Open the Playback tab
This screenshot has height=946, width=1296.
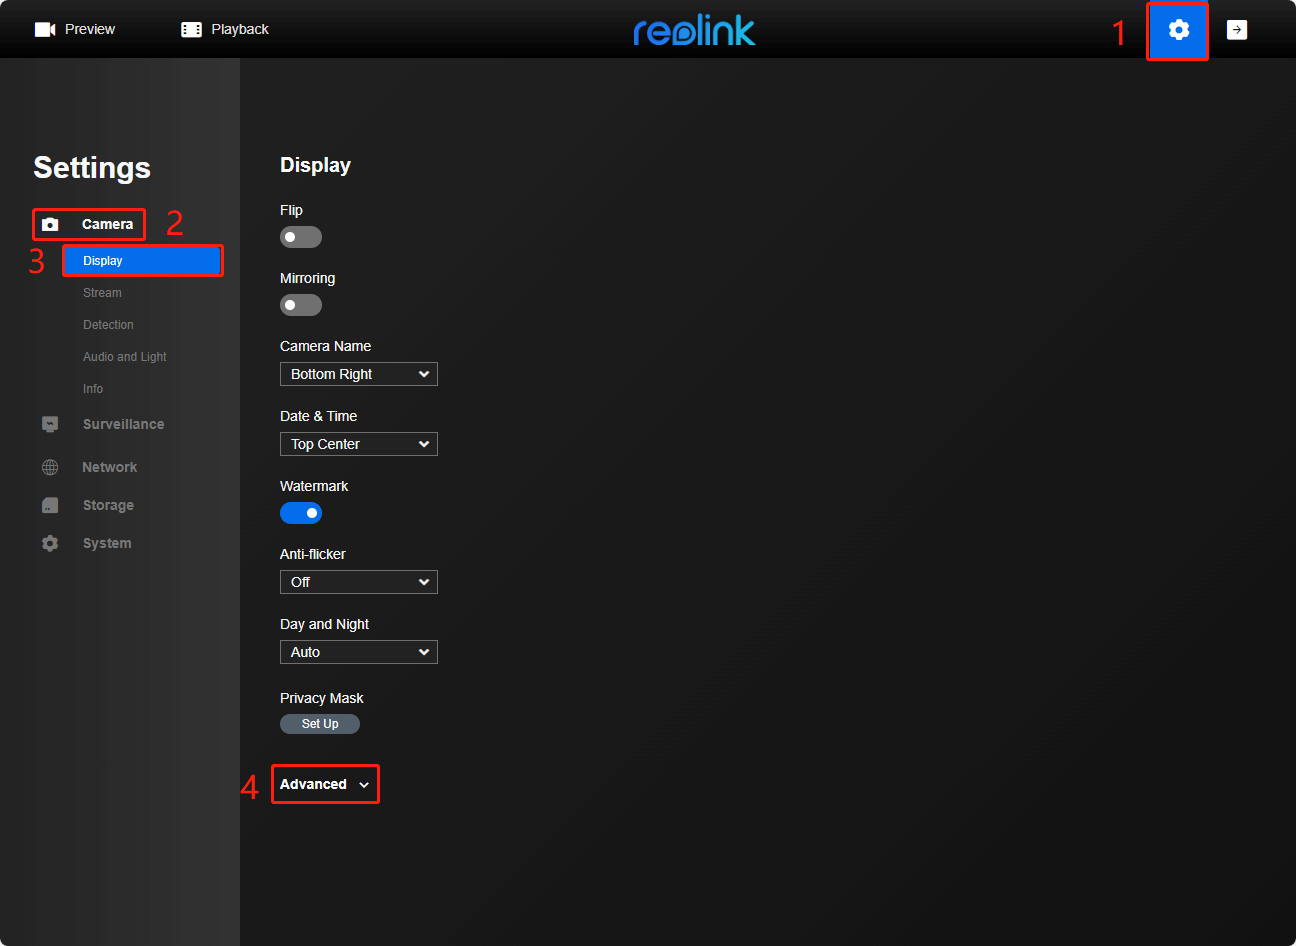[225, 29]
